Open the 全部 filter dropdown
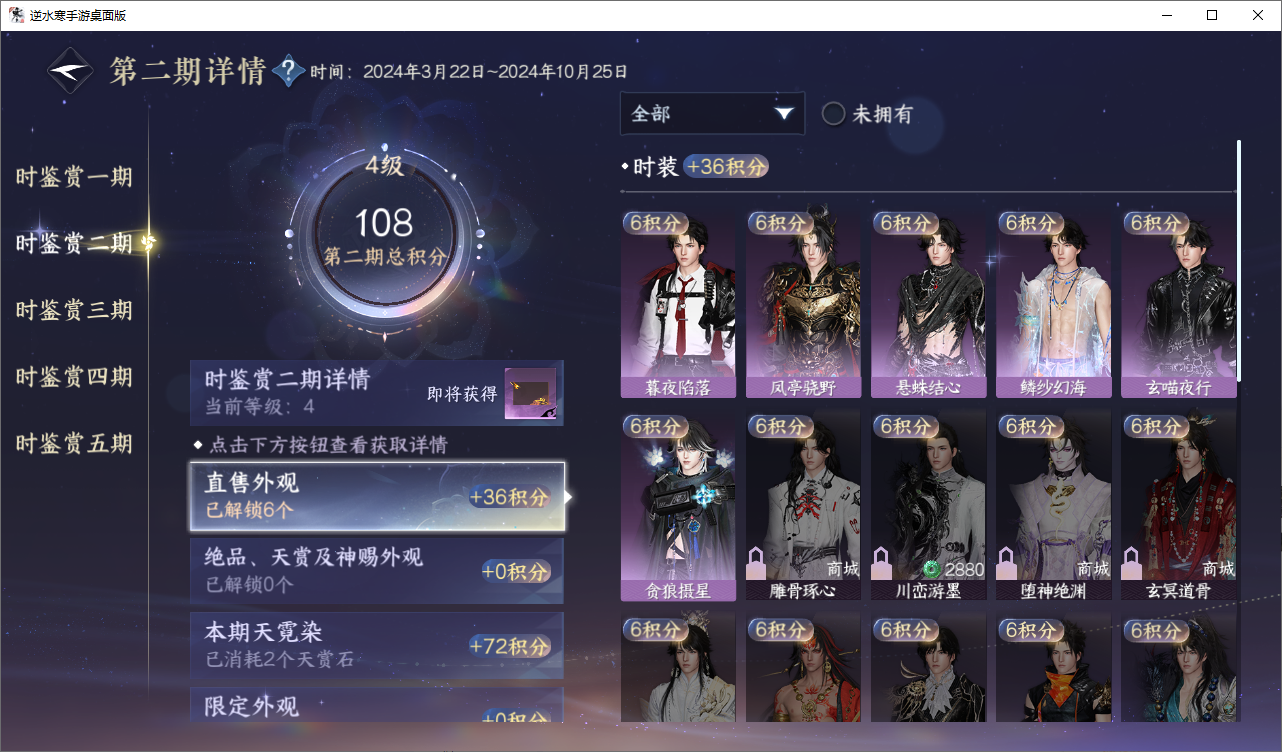Screen dimensions: 1282x752 click(x=712, y=113)
